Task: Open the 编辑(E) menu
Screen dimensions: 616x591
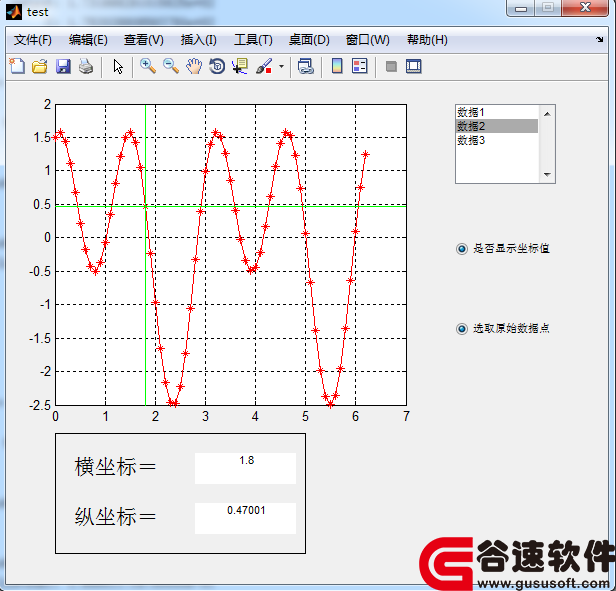Action: pyautogui.click(x=88, y=40)
